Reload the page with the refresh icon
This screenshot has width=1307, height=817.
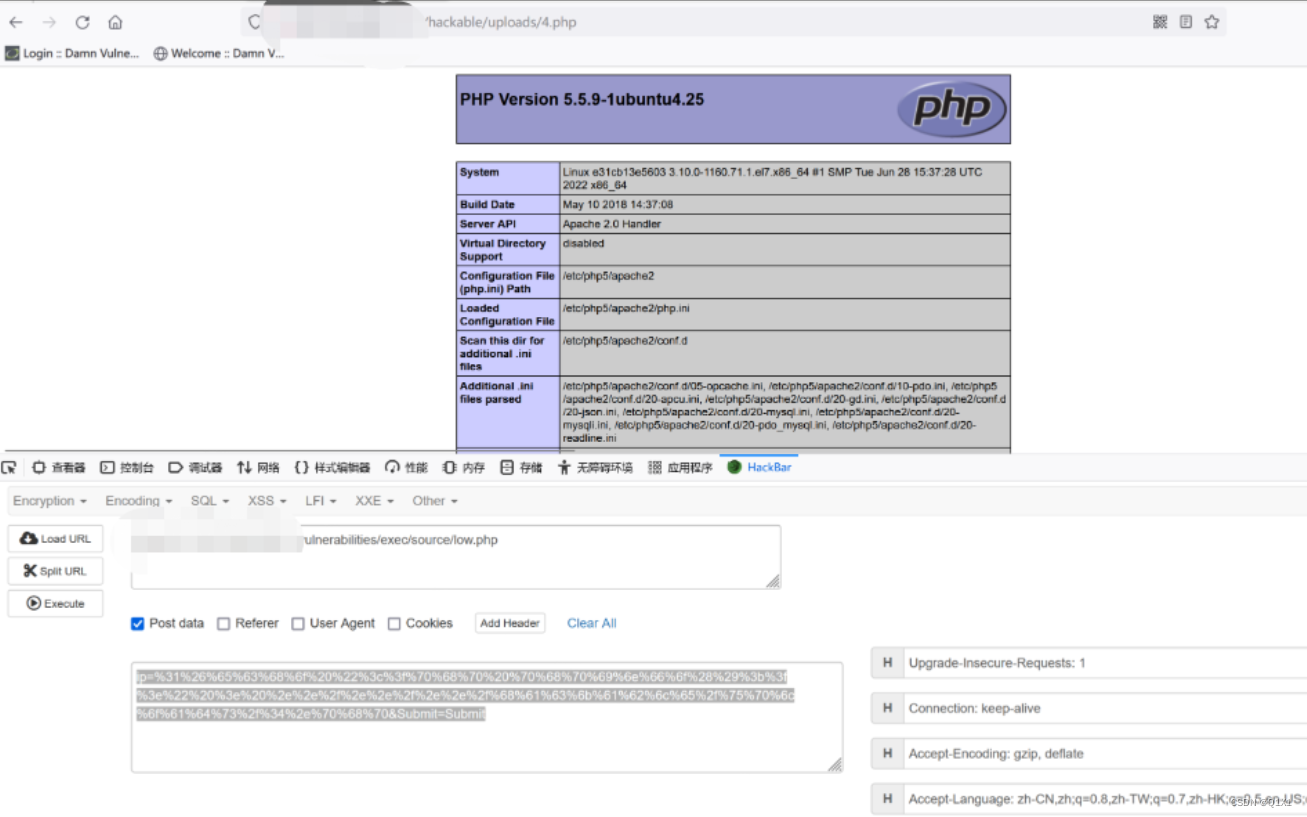click(82, 22)
